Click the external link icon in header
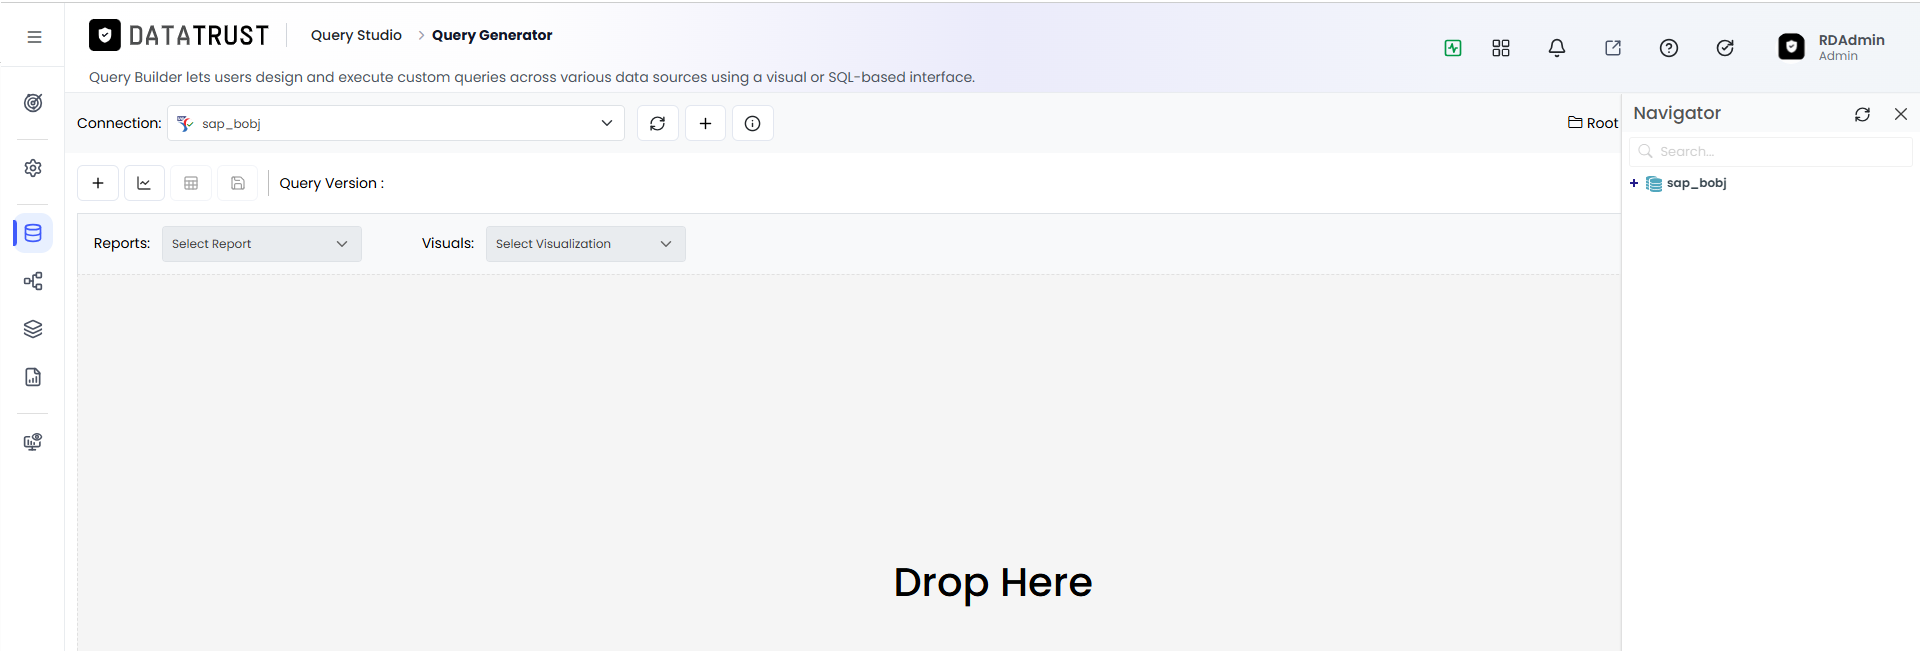 click(x=1613, y=48)
